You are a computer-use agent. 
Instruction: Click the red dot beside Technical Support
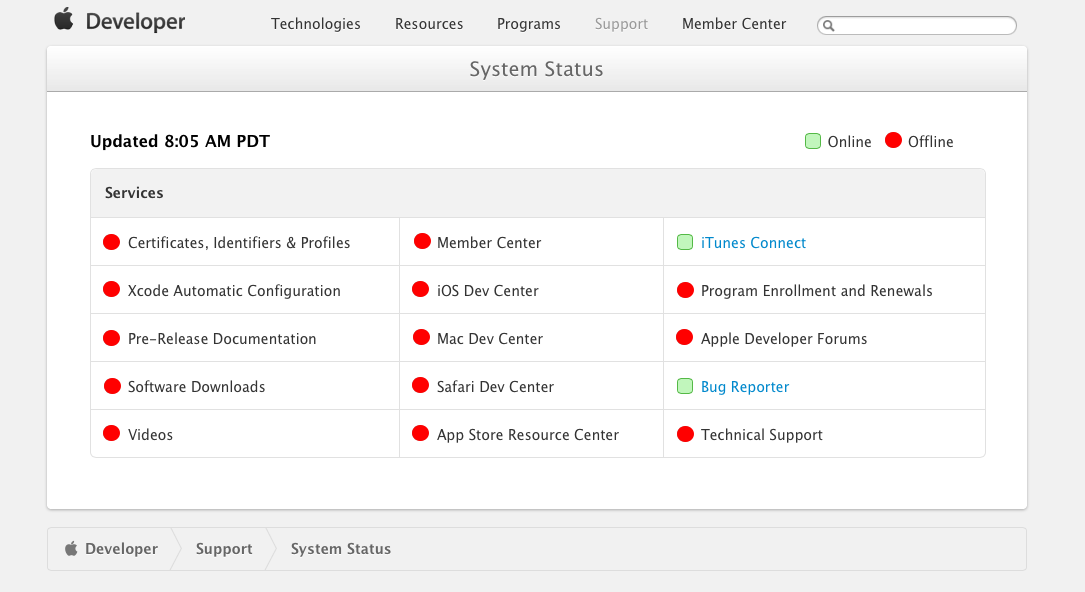[x=685, y=434]
